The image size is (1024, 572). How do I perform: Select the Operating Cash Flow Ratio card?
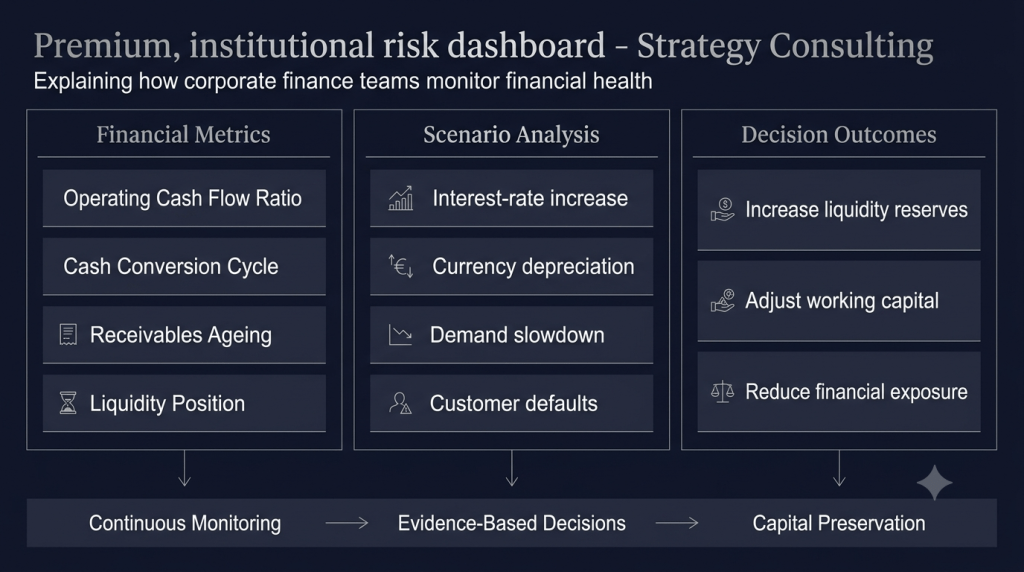(x=184, y=198)
